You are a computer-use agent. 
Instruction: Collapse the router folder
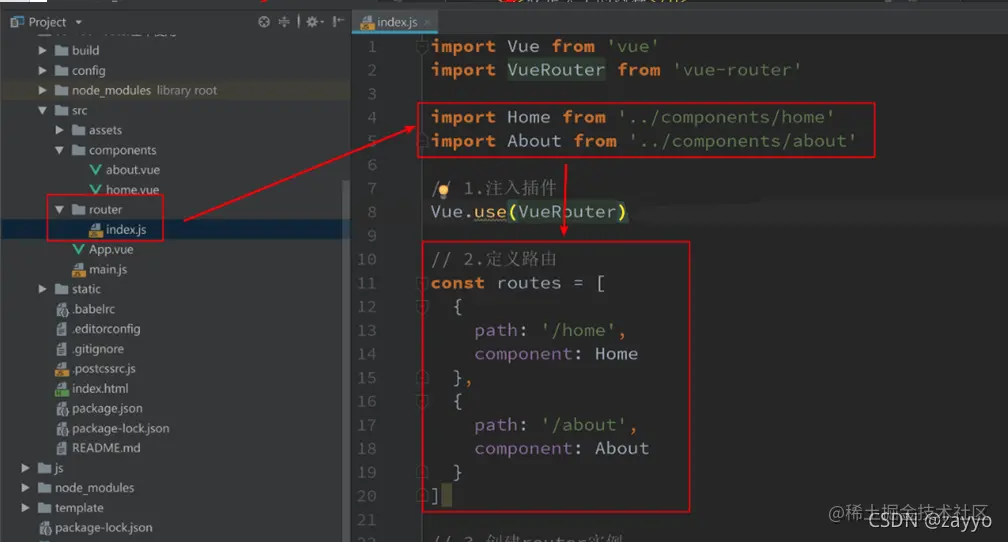59,210
